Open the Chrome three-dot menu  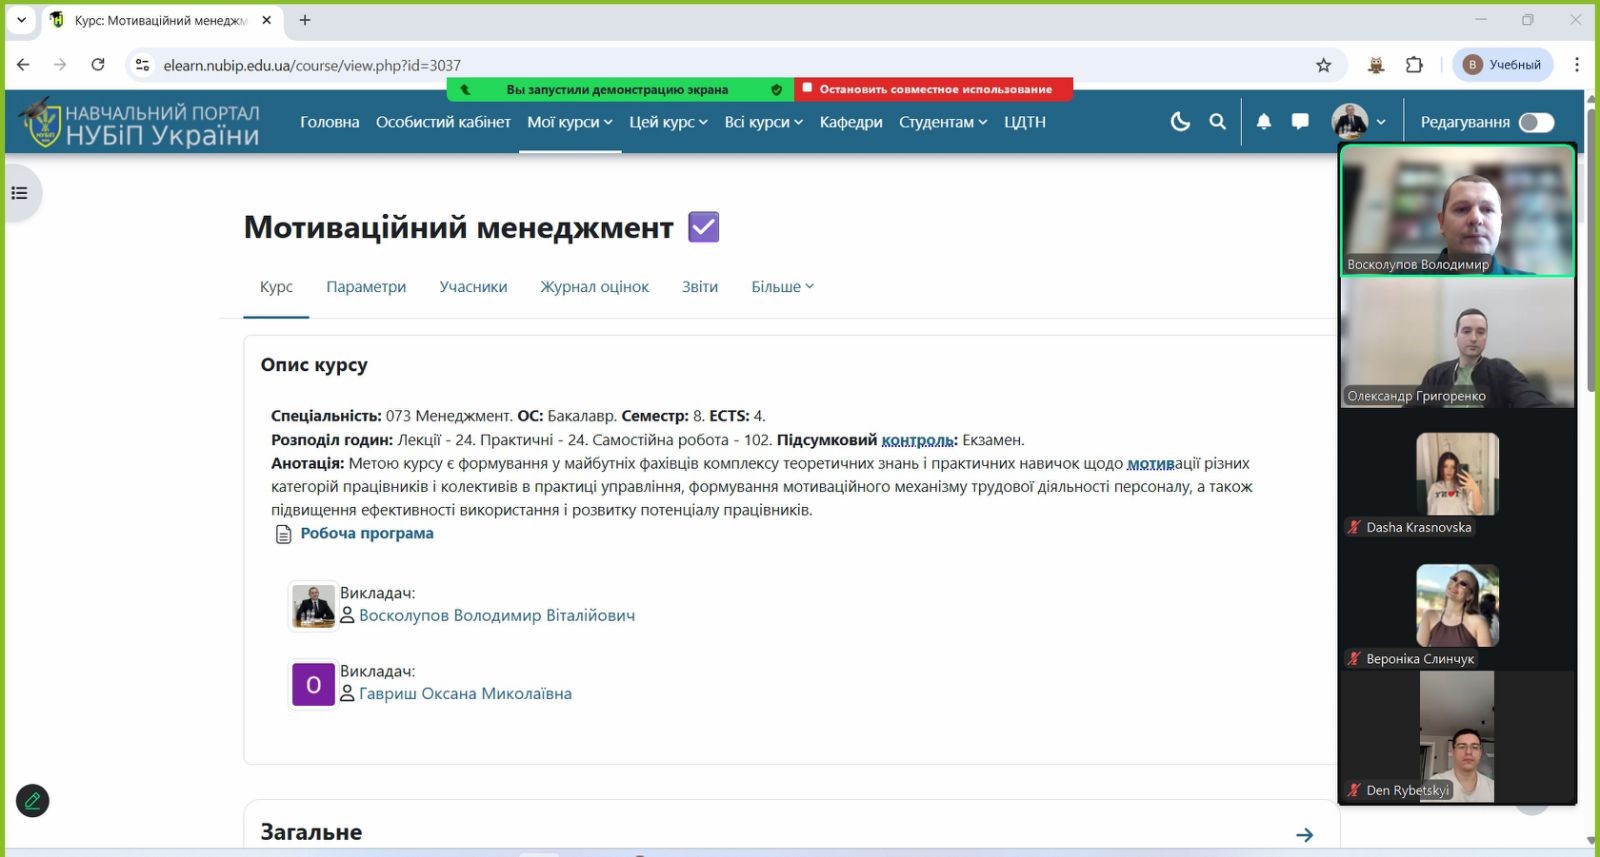(1577, 65)
